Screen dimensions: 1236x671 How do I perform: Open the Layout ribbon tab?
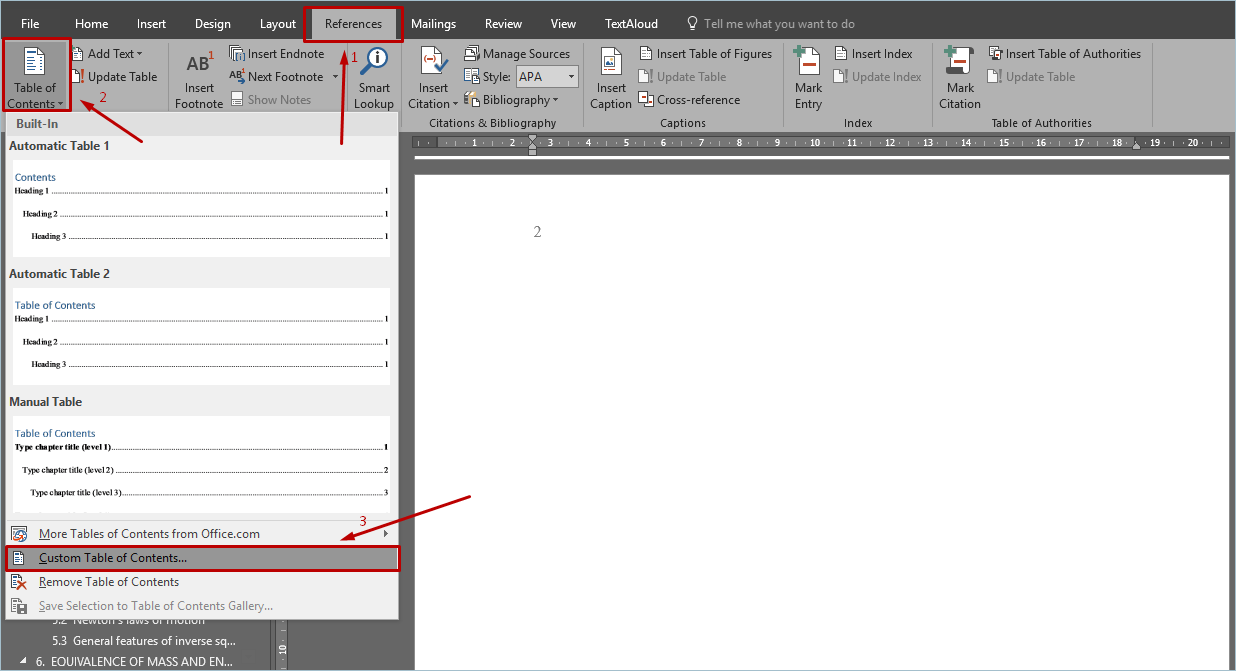click(x=277, y=24)
